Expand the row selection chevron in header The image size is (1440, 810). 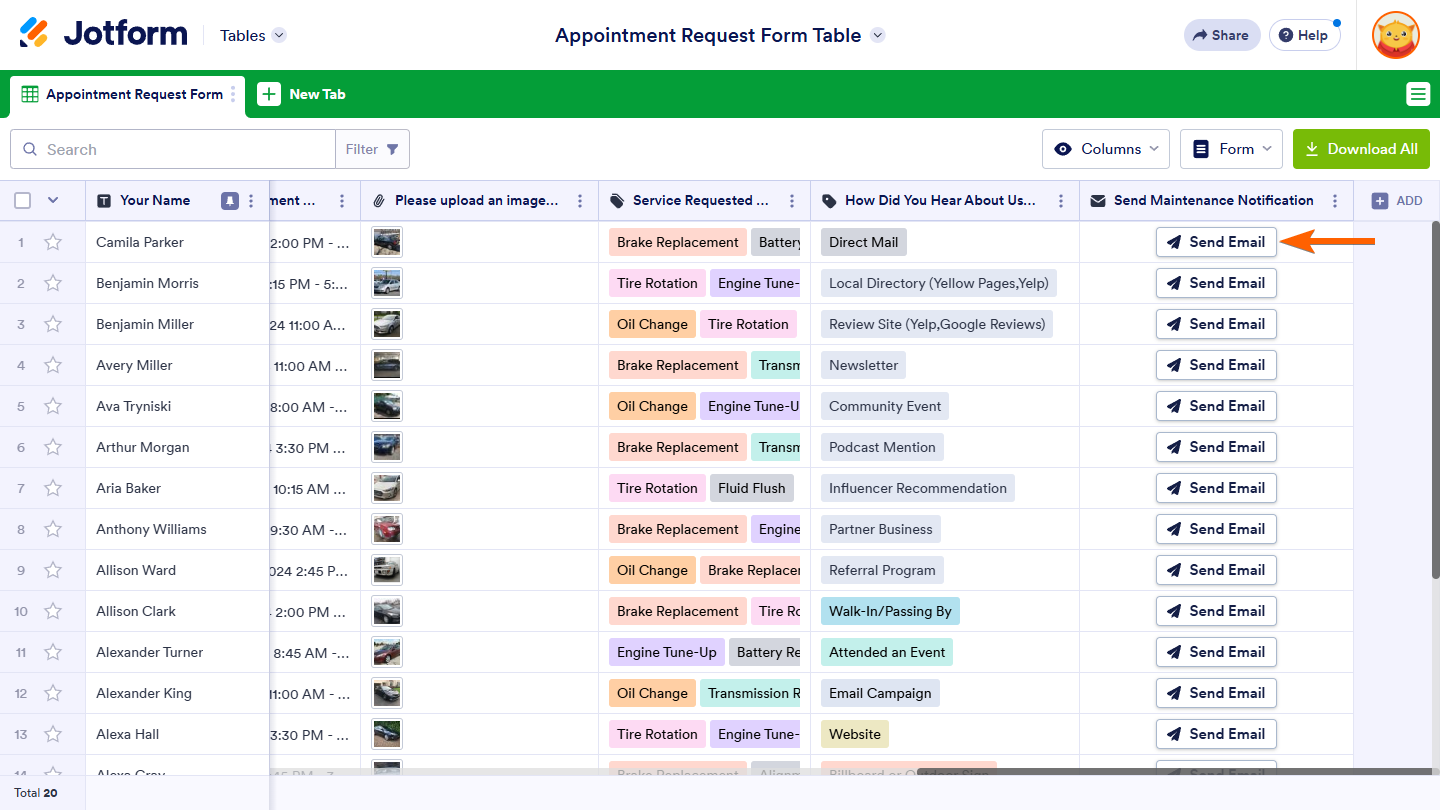[53, 200]
